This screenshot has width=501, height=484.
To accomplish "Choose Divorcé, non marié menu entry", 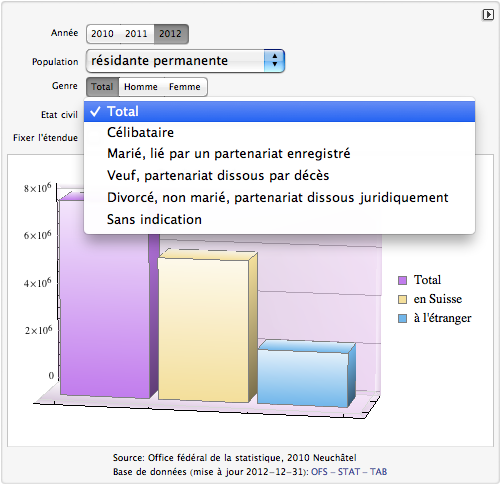I will [x=279, y=198].
